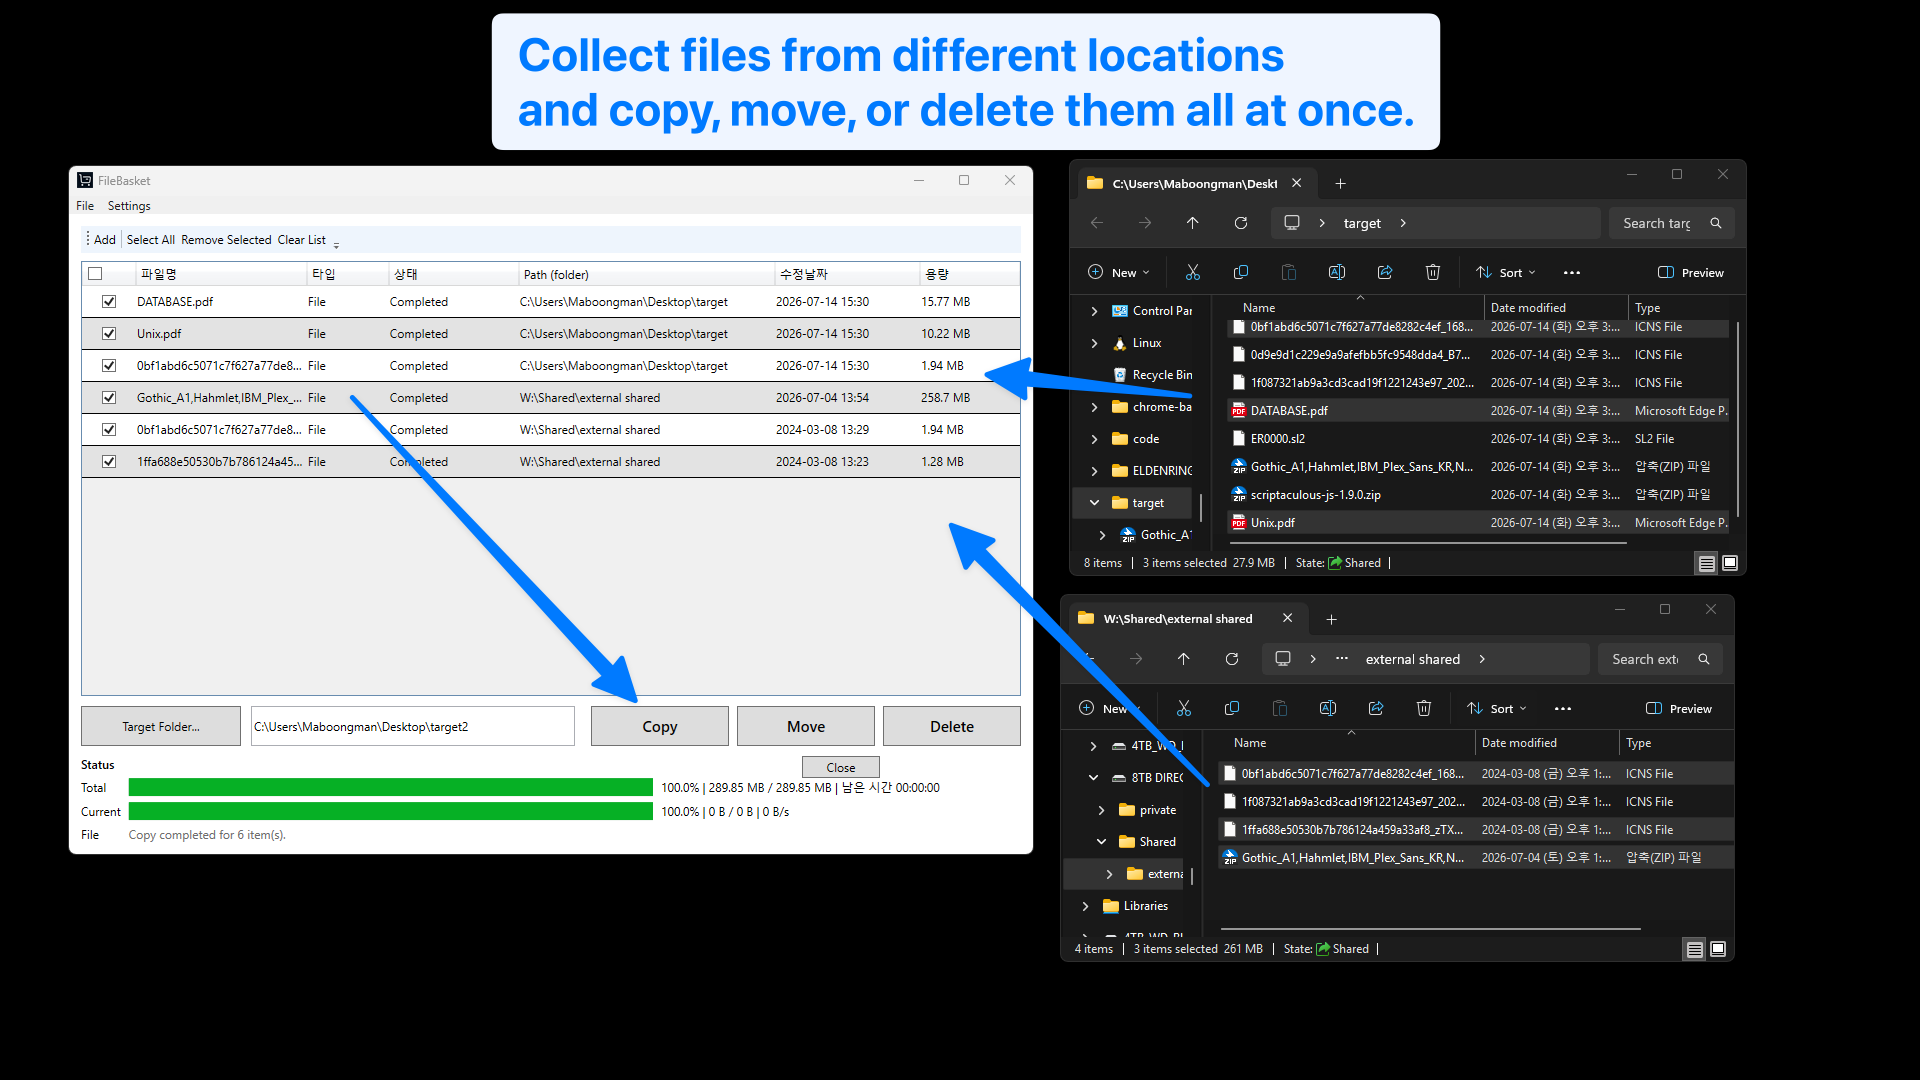Switch target window to details view icon
The height and width of the screenshot is (1080, 1920).
pos(1707,563)
